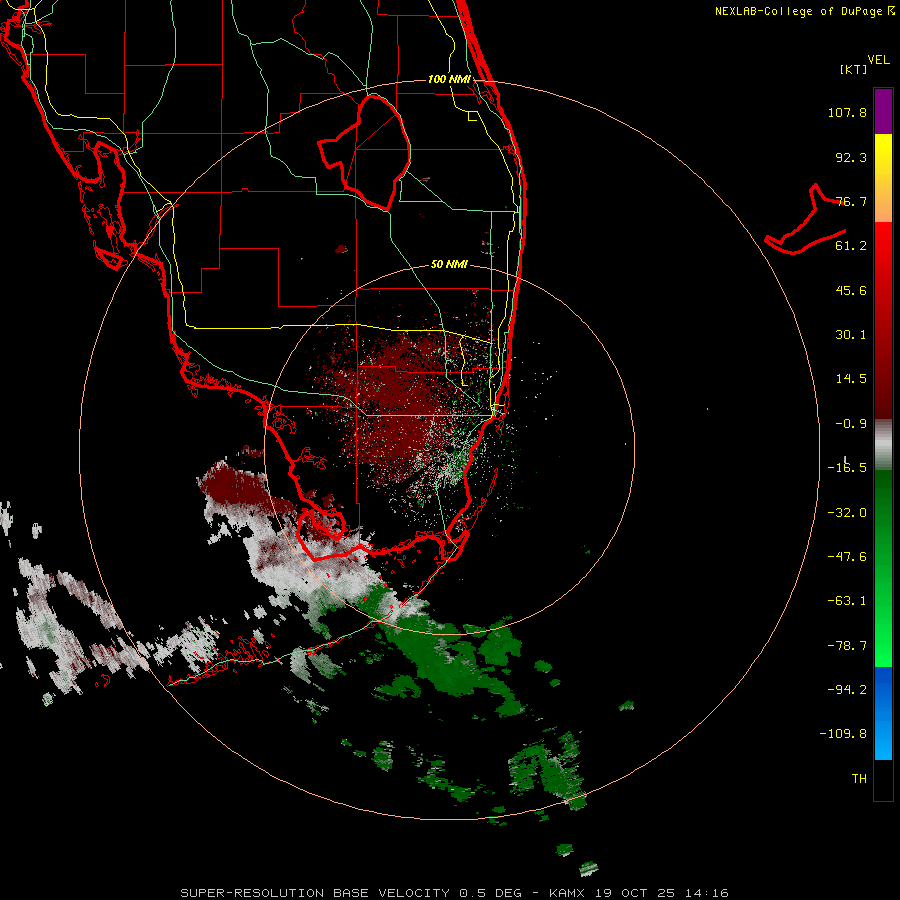Viewport: 900px width, 900px height.
Task: Select the -0.9 legend value
Action: [851, 424]
